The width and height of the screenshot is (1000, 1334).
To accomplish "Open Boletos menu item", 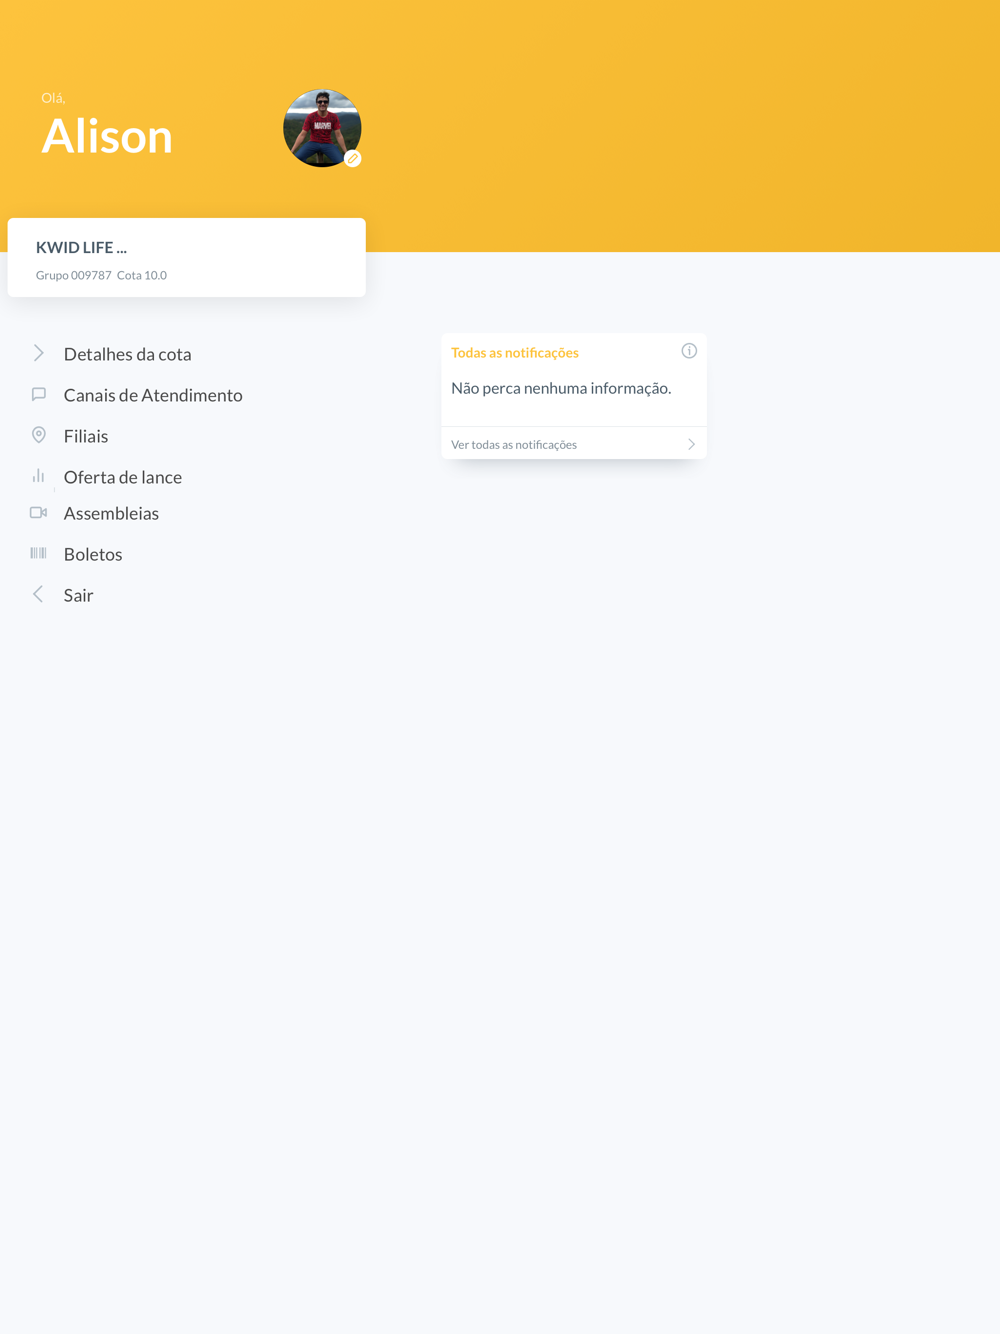I will tap(93, 554).
